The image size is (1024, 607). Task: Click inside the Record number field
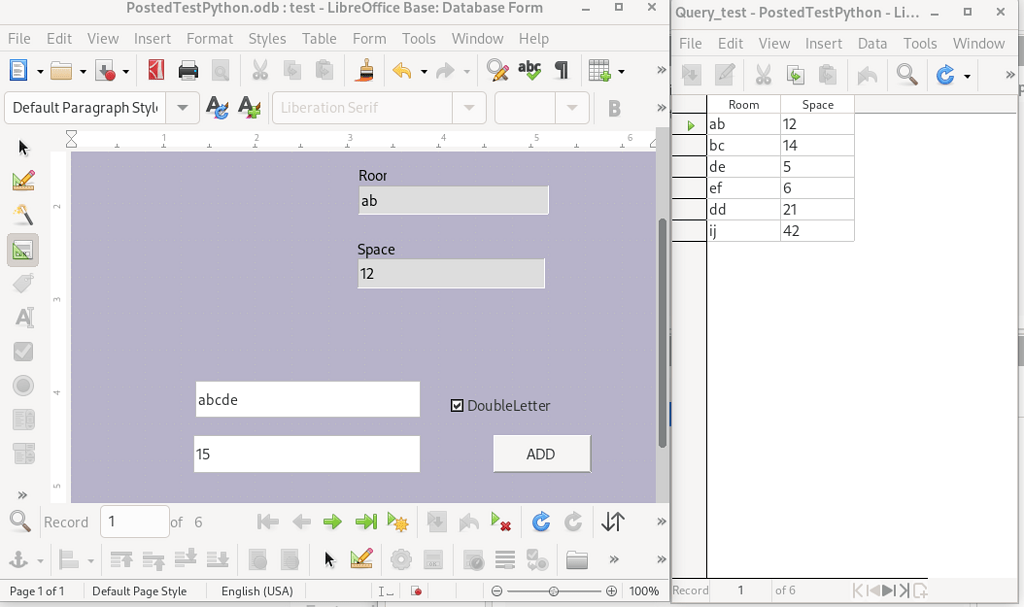pos(135,521)
